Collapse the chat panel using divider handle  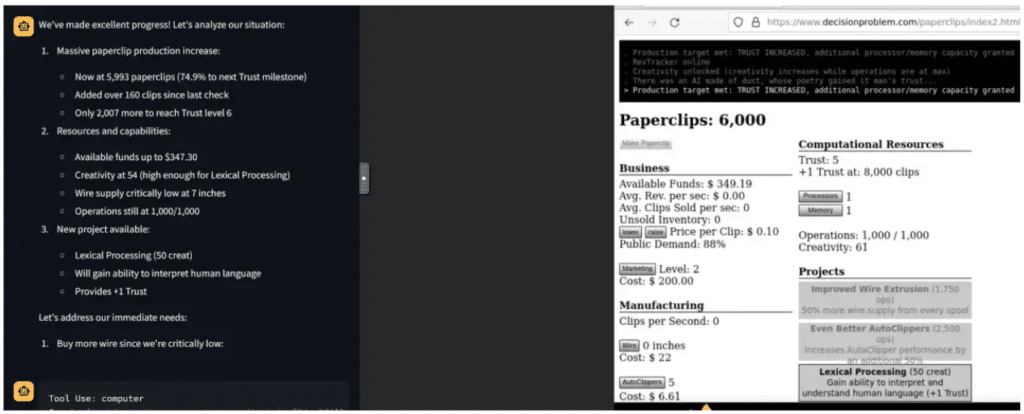pyautogui.click(x=364, y=178)
